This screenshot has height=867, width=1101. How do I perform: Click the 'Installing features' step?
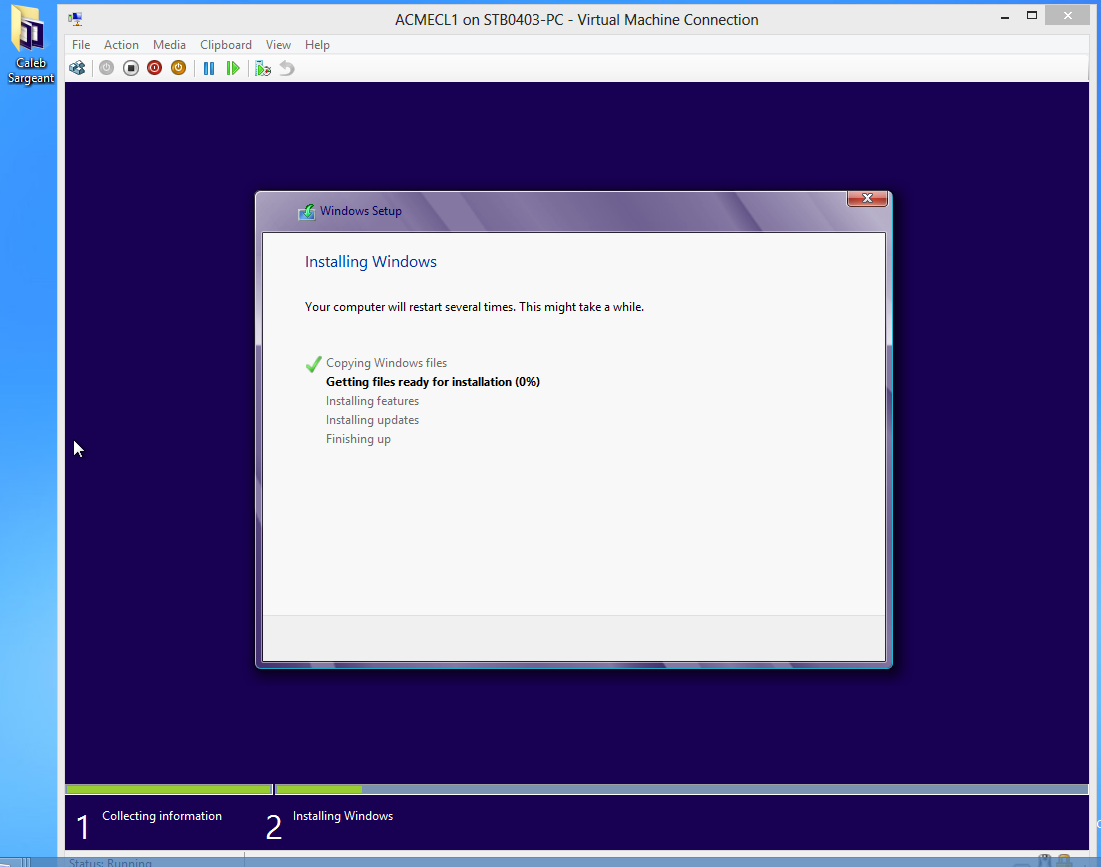[x=372, y=401]
